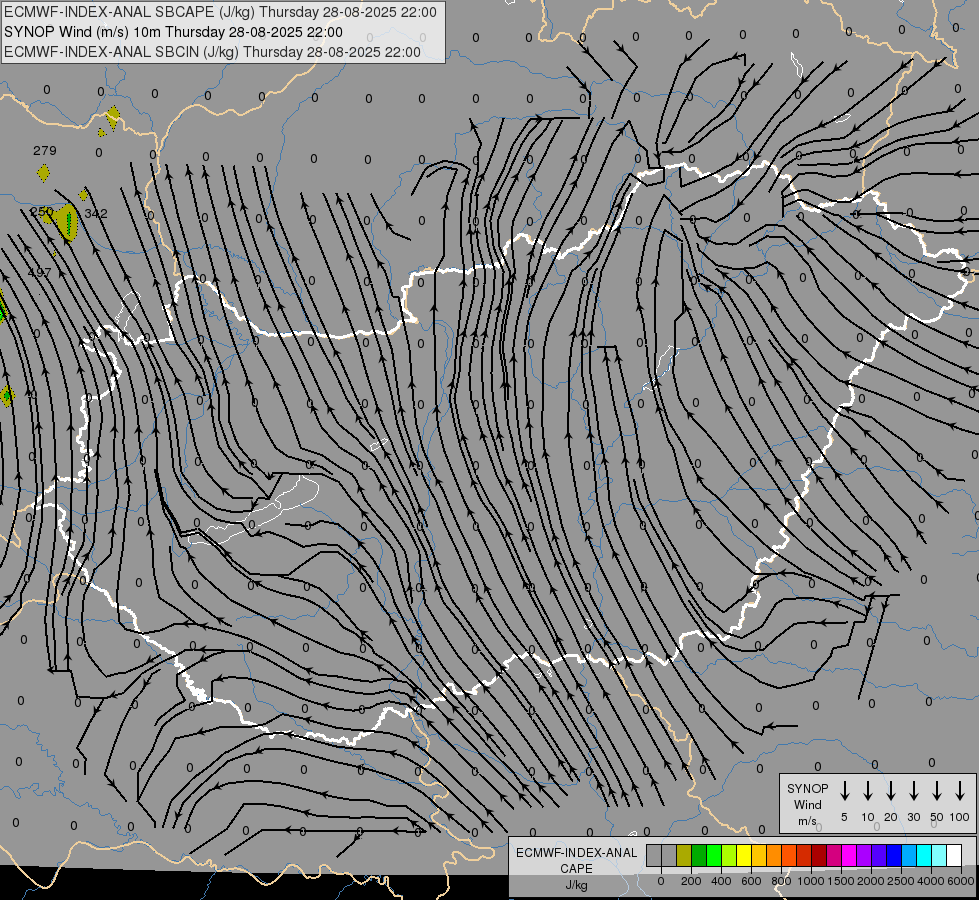Click the 'J/kg' unit label in legend
This screenshot has width=979, height=900.
click(x=576, y=885)
